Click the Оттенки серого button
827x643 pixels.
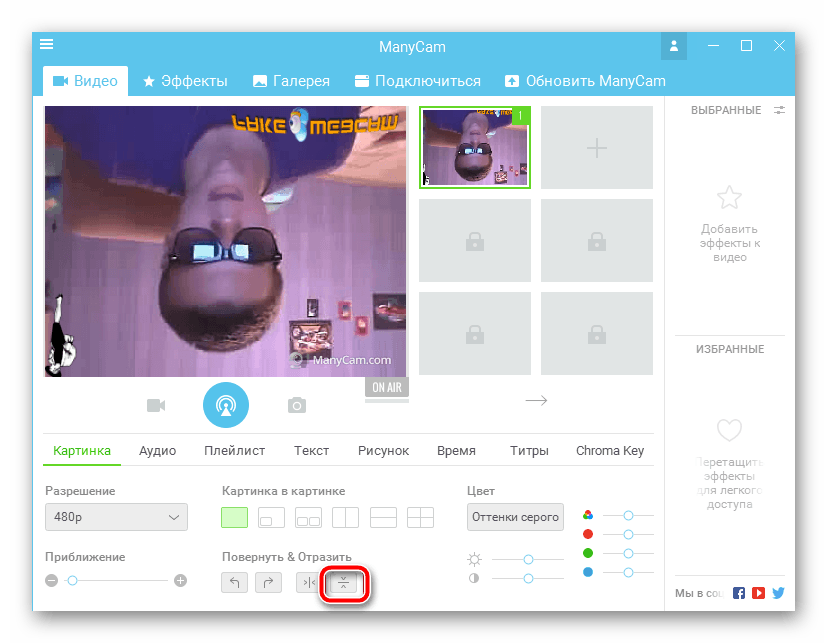515,517
